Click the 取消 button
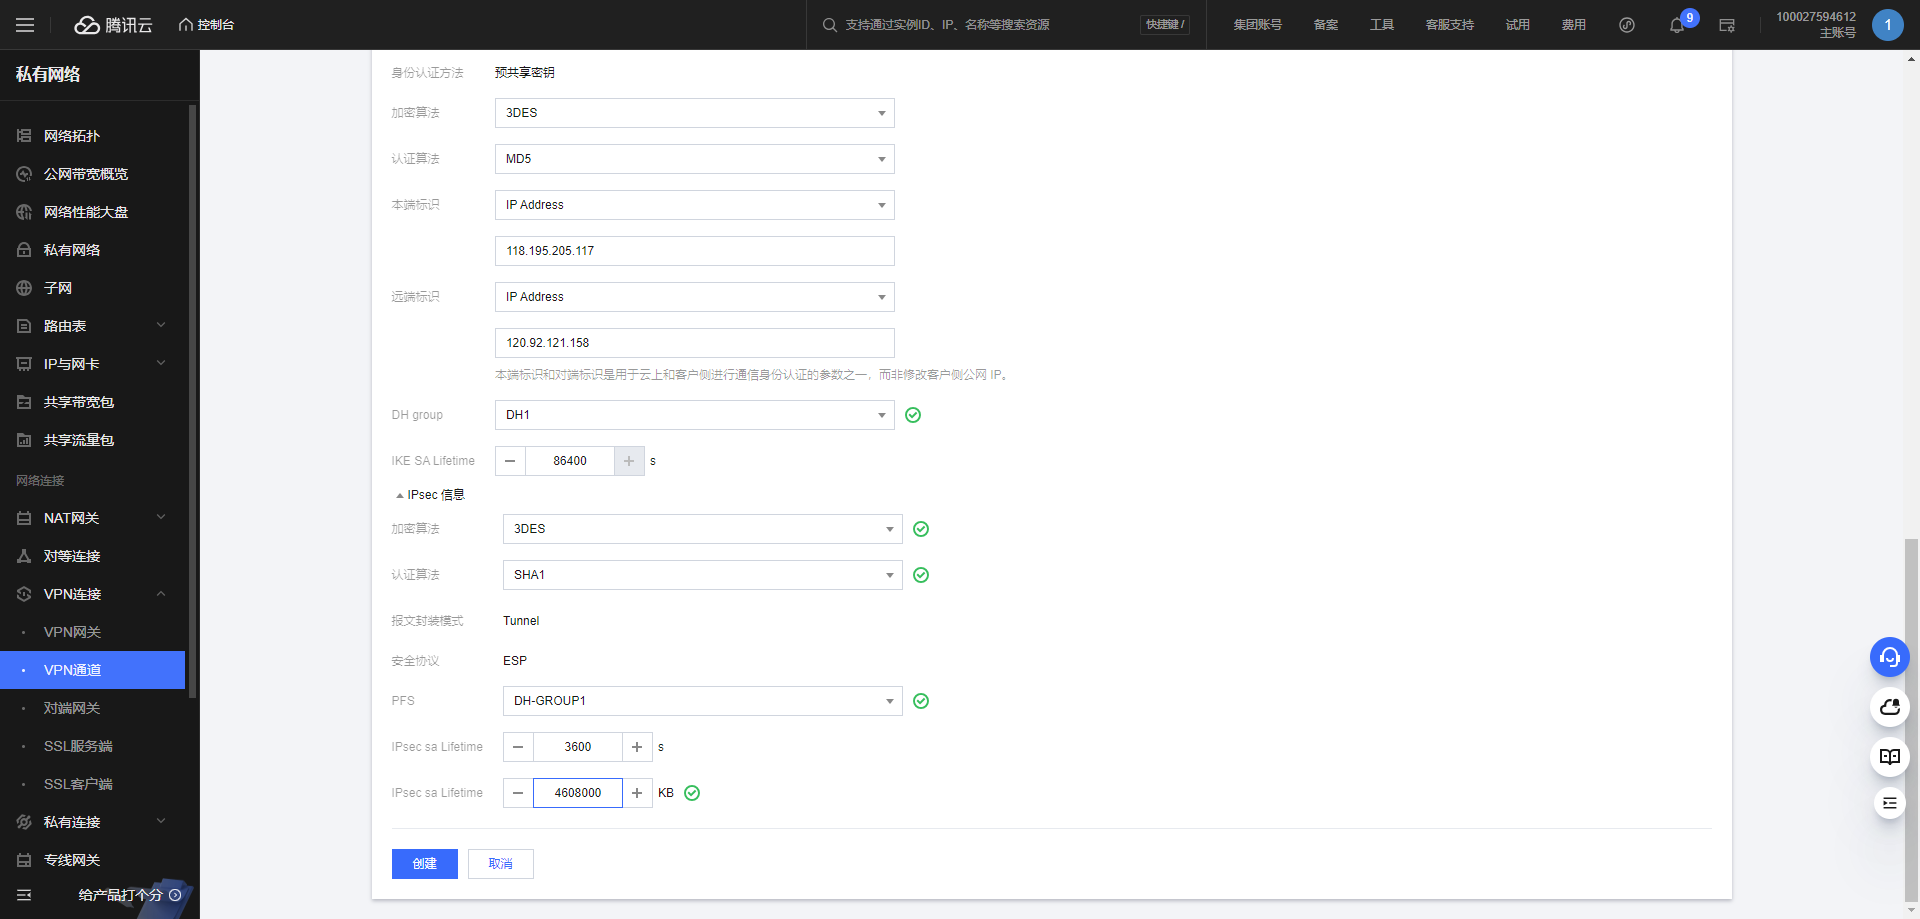1920x919 pixels. click(500, 864)
